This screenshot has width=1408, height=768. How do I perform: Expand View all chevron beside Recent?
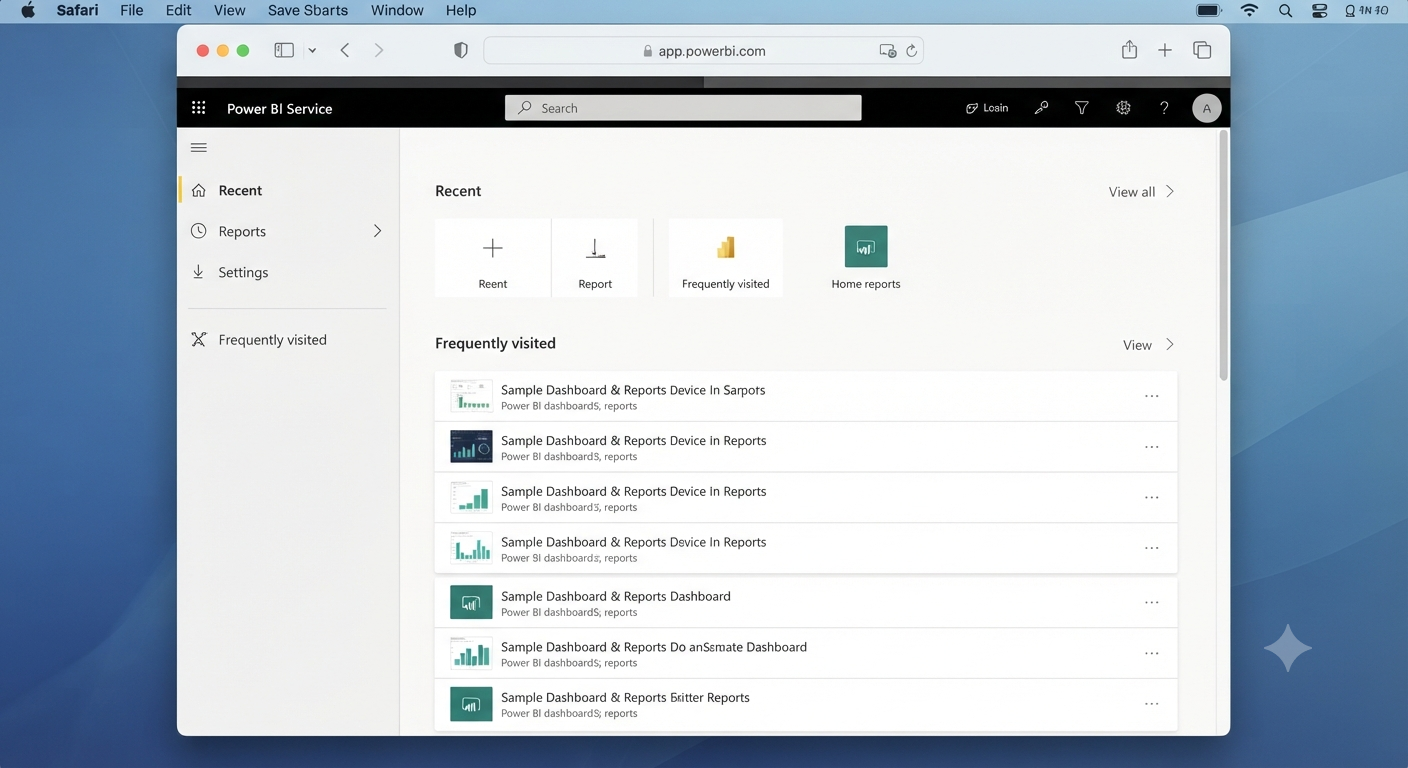click(x=1170, y=191)
